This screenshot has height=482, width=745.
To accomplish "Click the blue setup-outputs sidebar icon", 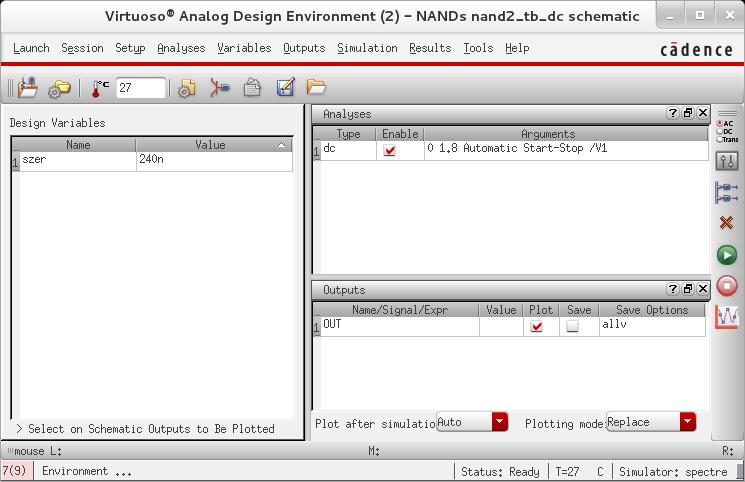I will pos(726,193).
